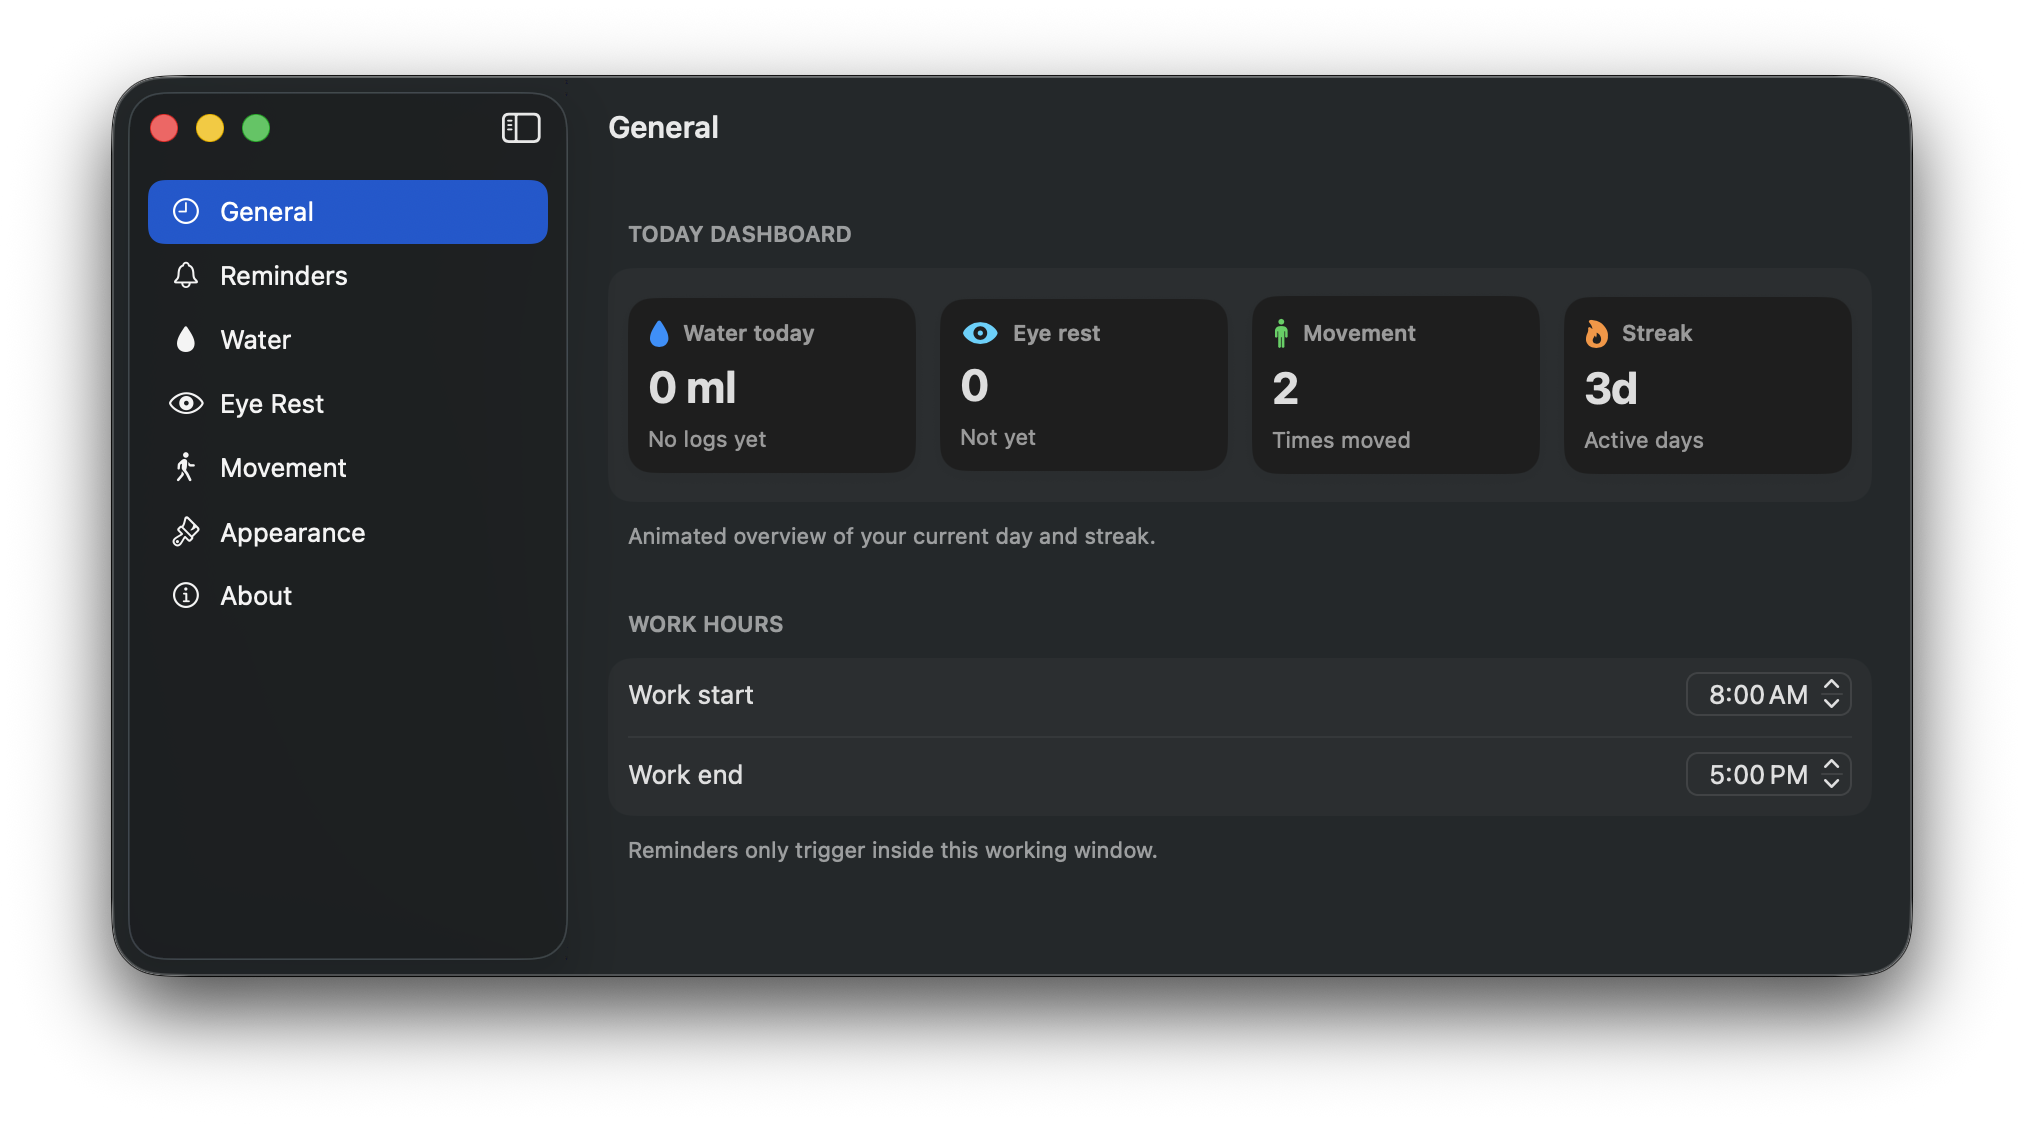
Task: Click the flame Streak icon
Action: (1596, 333)
